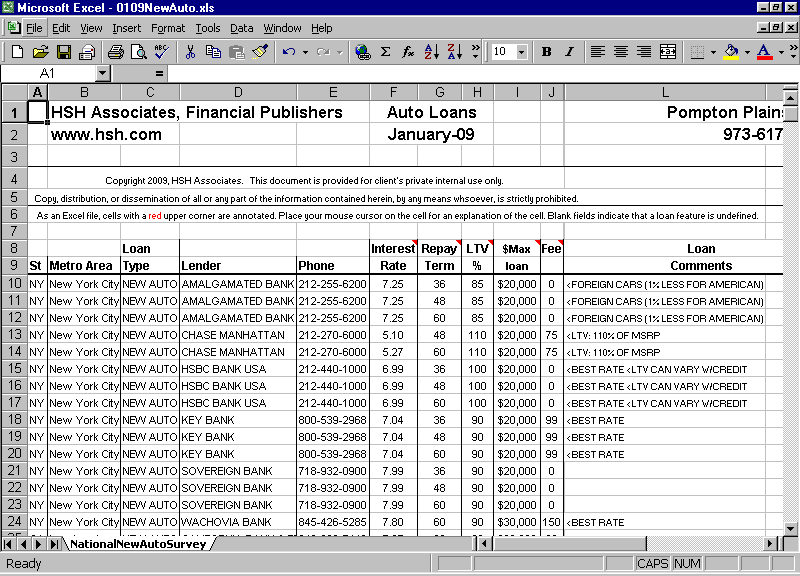Click Merge and Center icon

[668, 52]
